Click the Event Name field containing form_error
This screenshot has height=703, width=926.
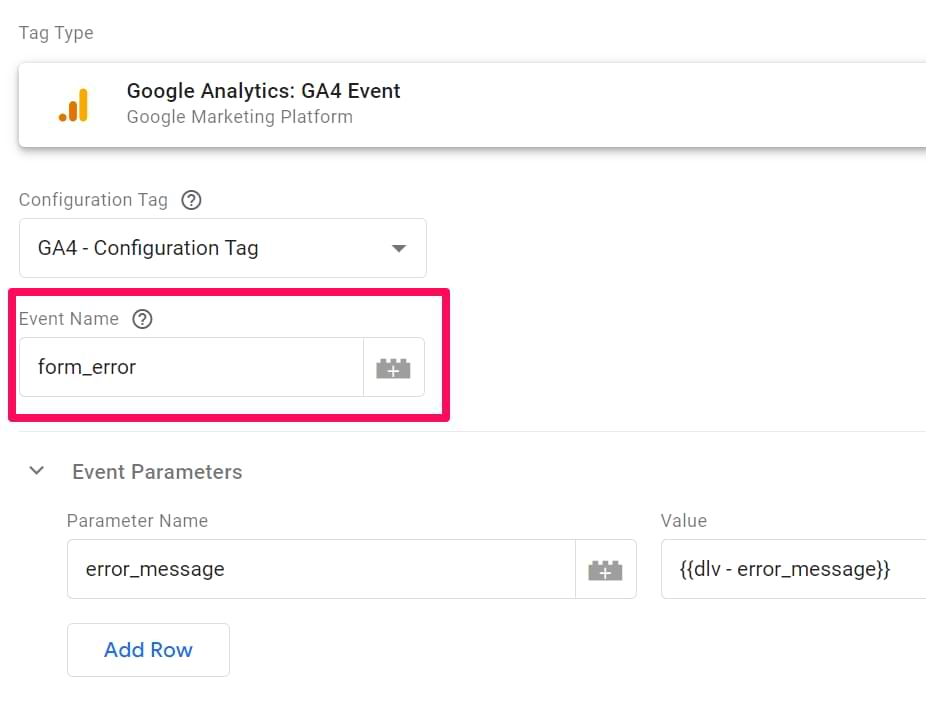[x=190, y=367]
